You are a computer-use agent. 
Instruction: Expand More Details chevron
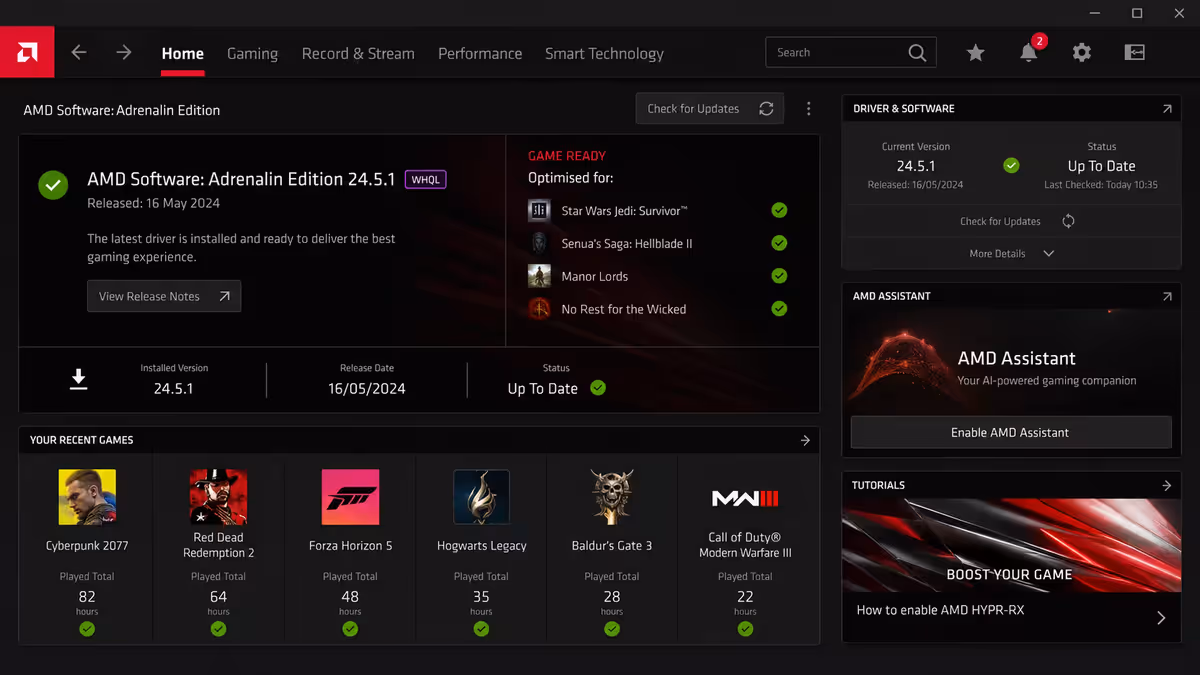click(1048, 254)
